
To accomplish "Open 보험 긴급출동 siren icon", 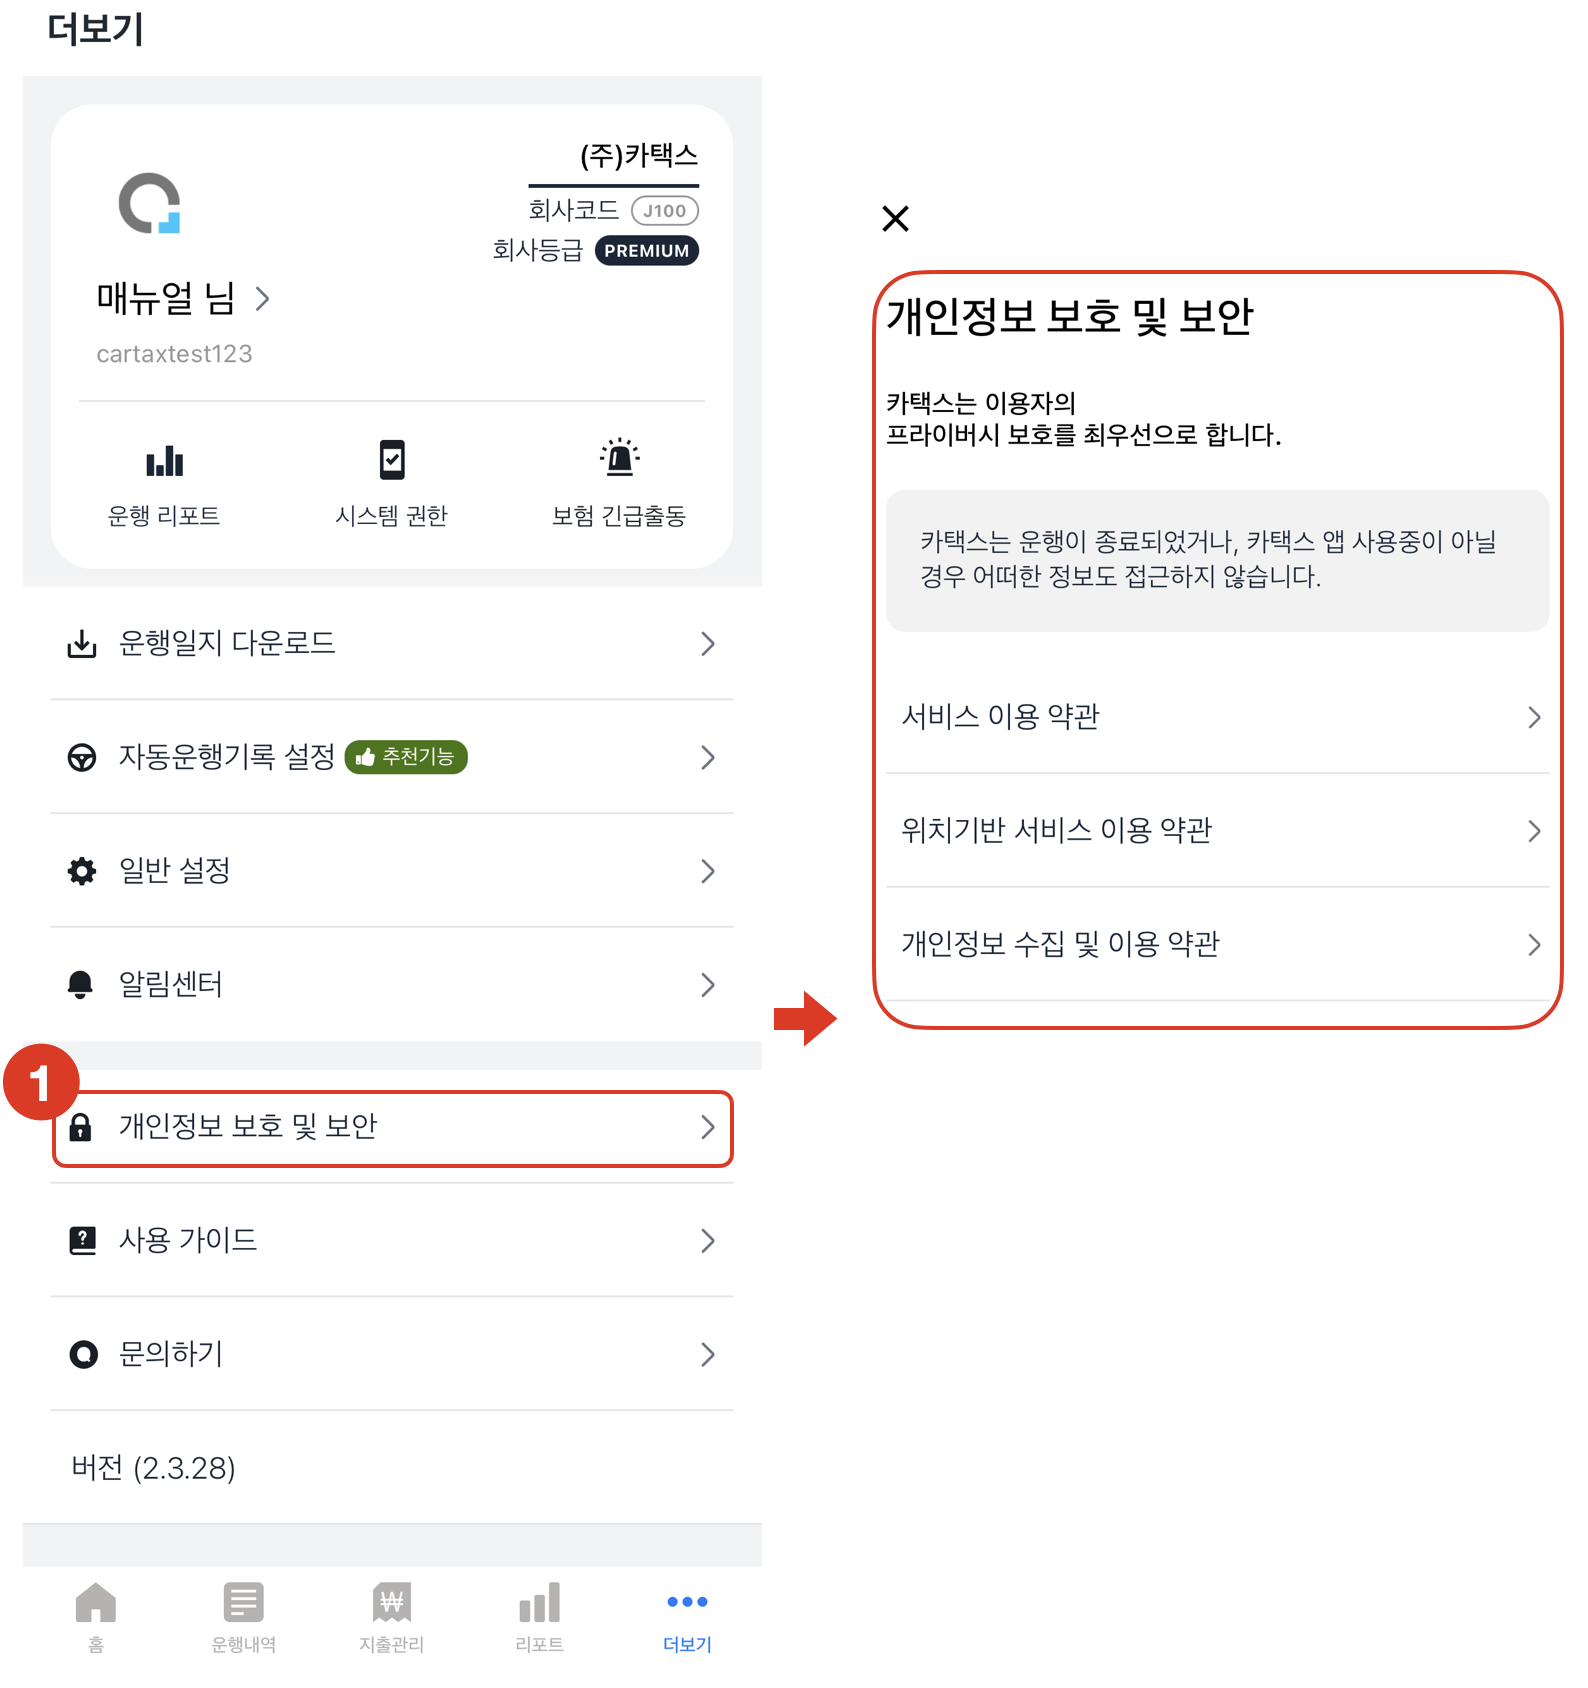I will pos(620,457).
